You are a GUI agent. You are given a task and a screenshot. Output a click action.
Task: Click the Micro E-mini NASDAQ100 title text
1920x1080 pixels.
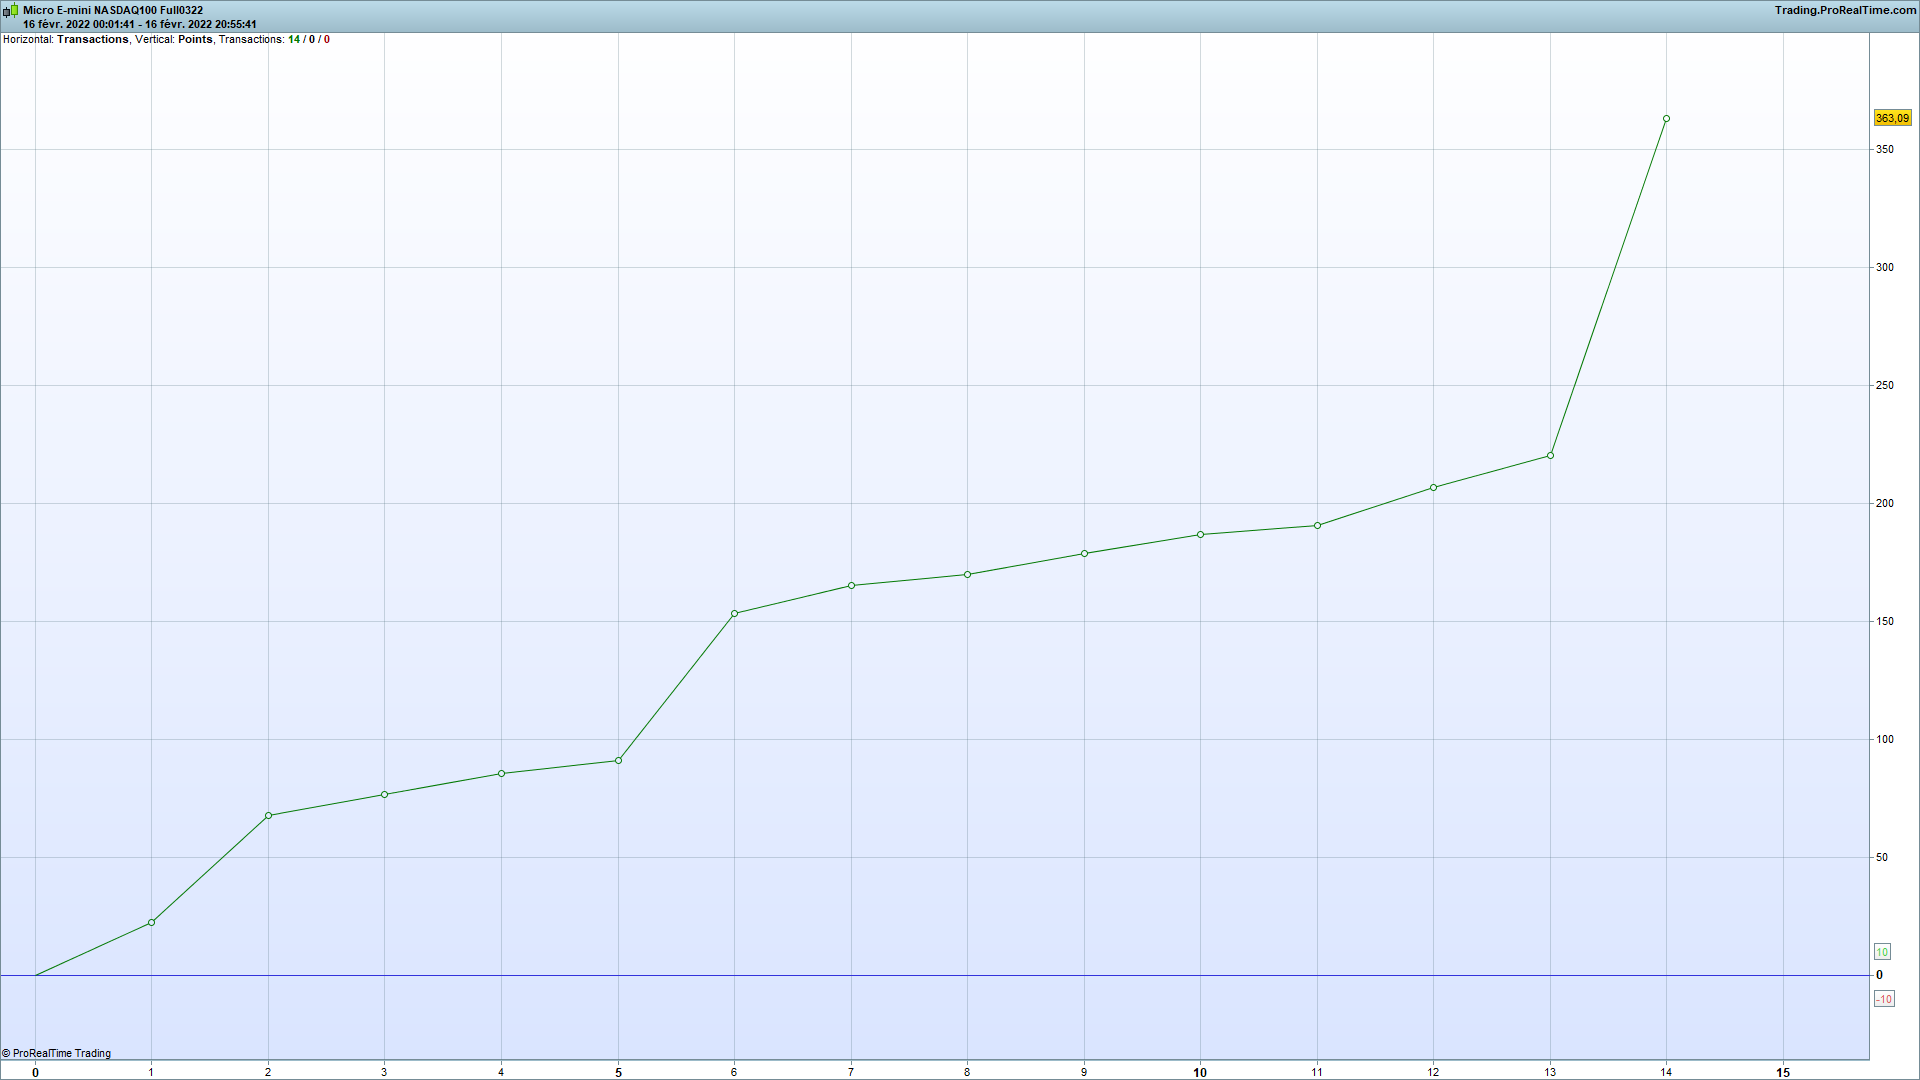[113, 10]
